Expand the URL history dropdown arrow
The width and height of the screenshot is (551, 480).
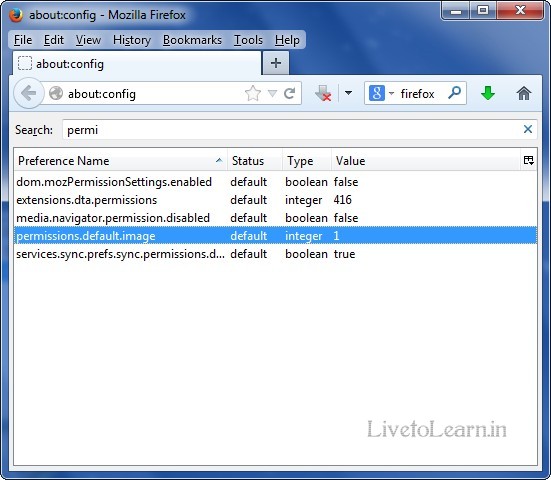point(272,93)
